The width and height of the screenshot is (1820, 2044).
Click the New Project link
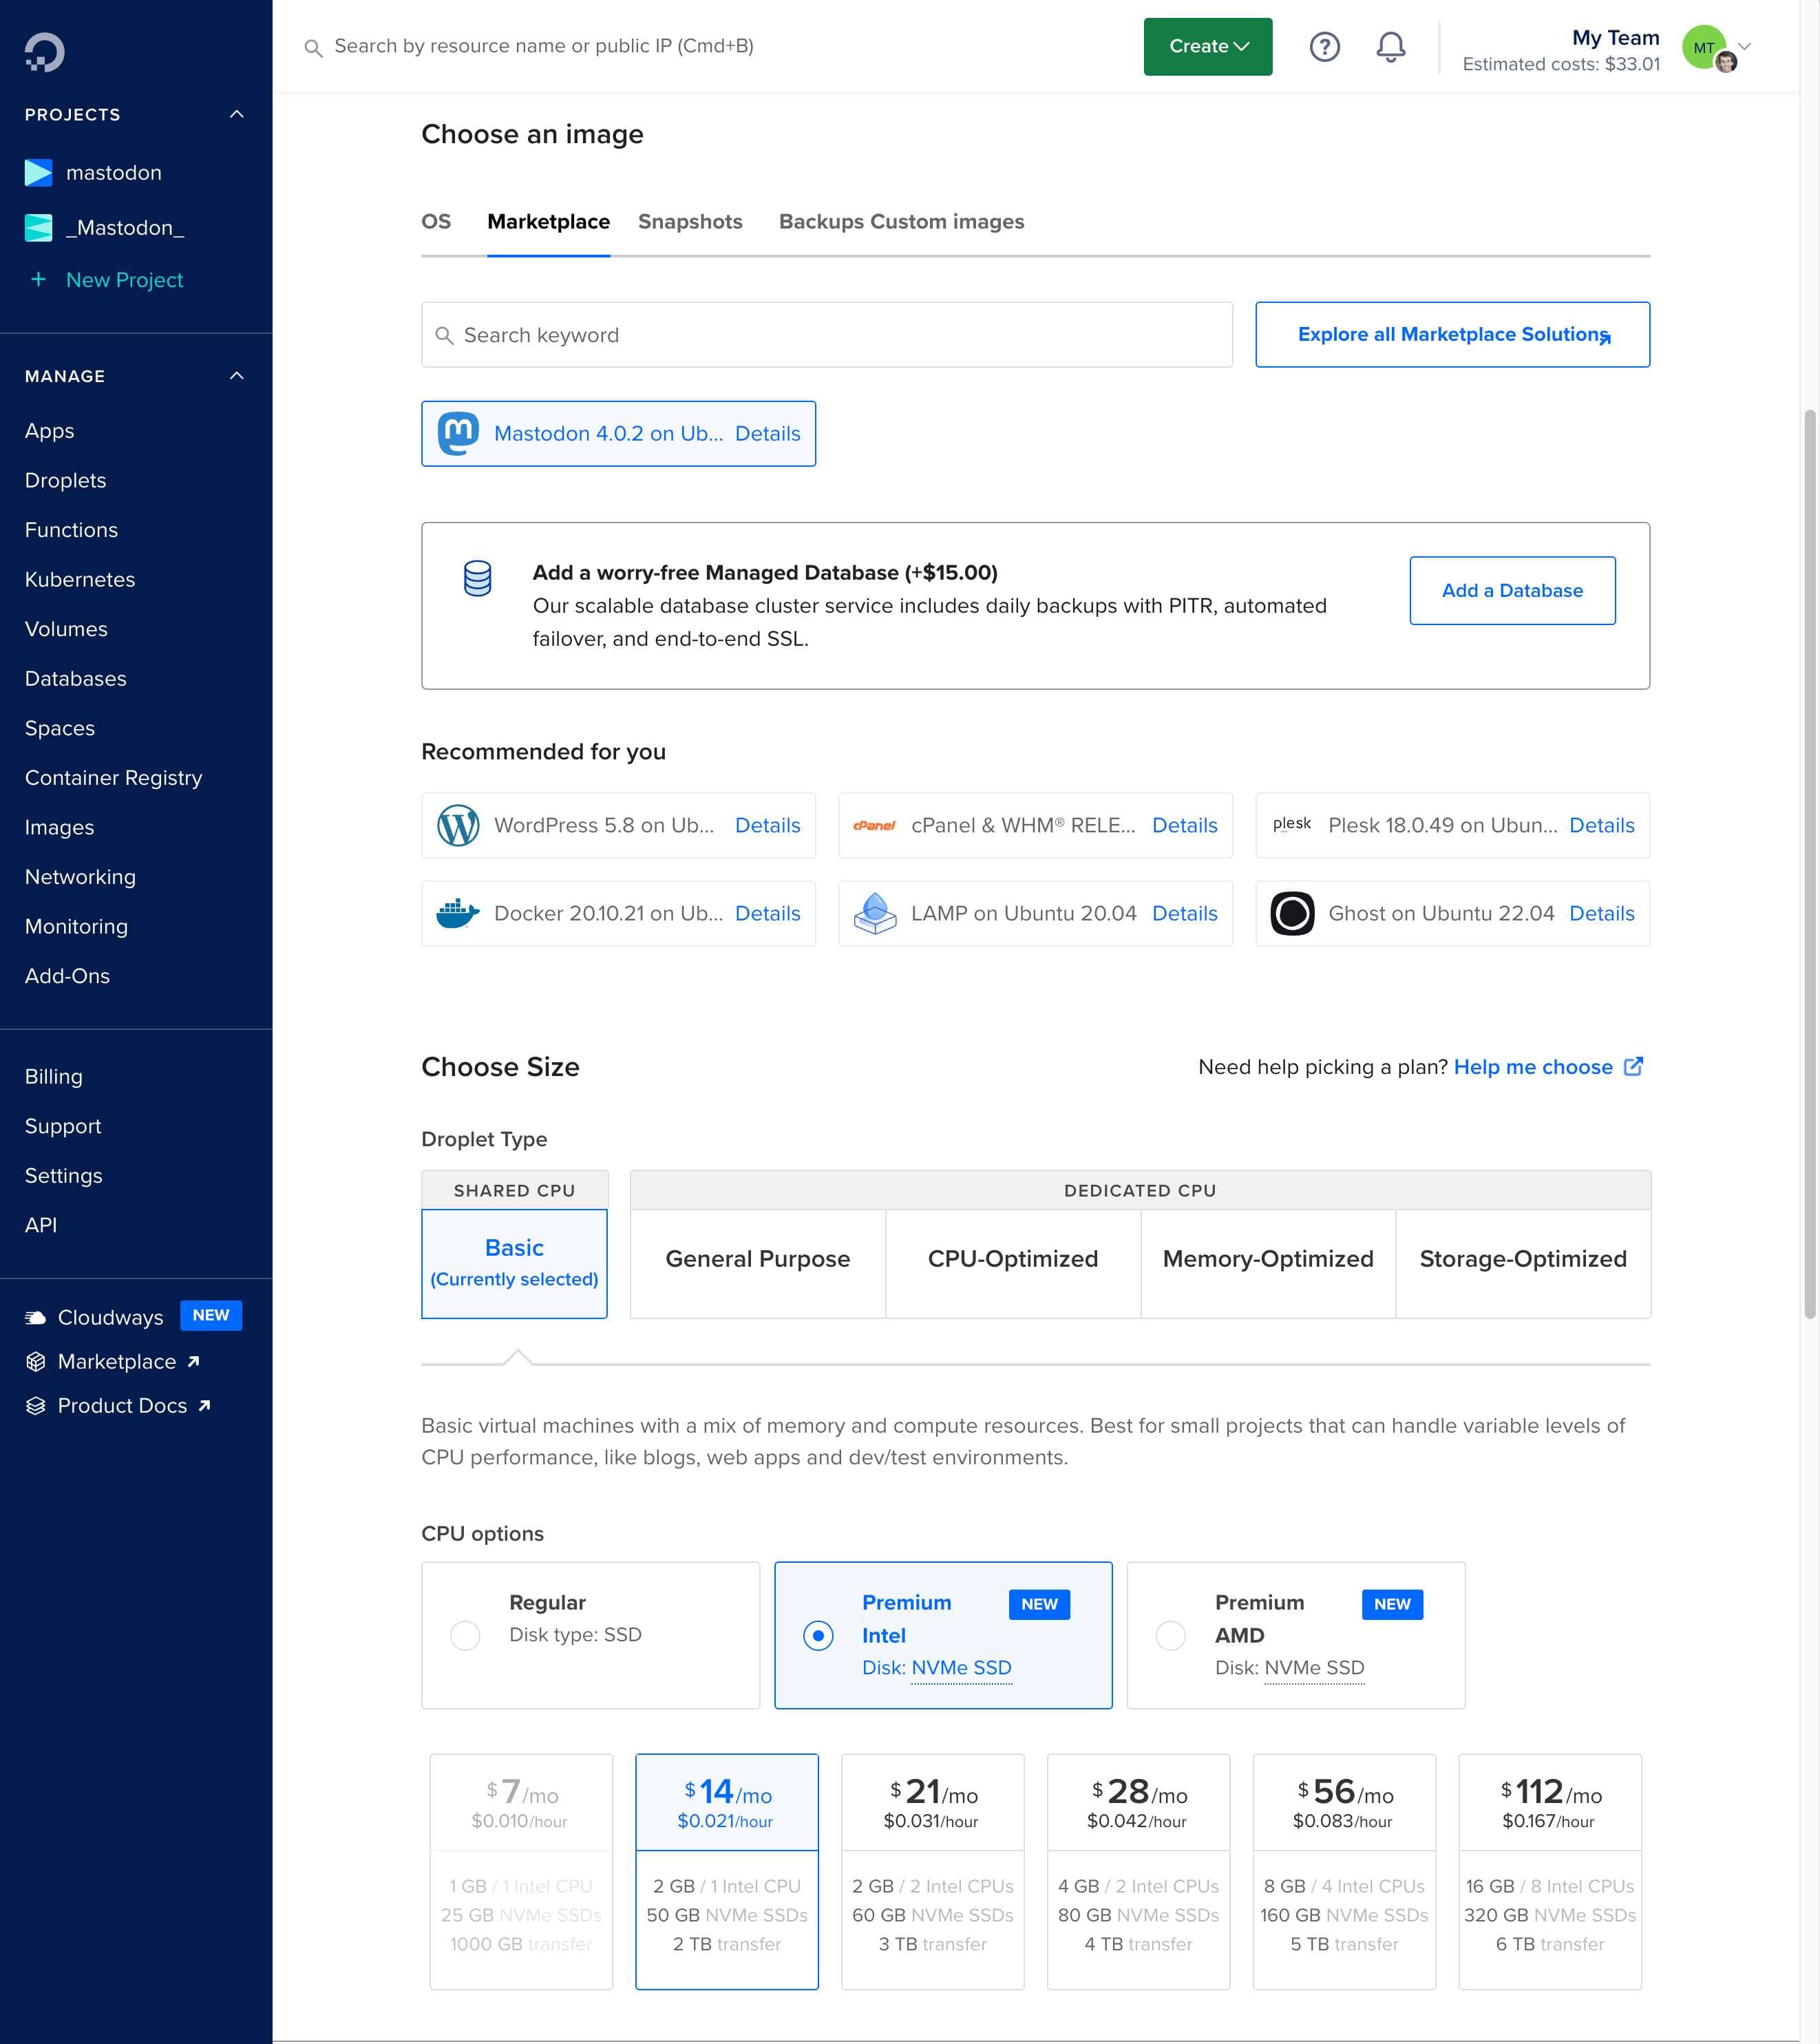(124, 280)
